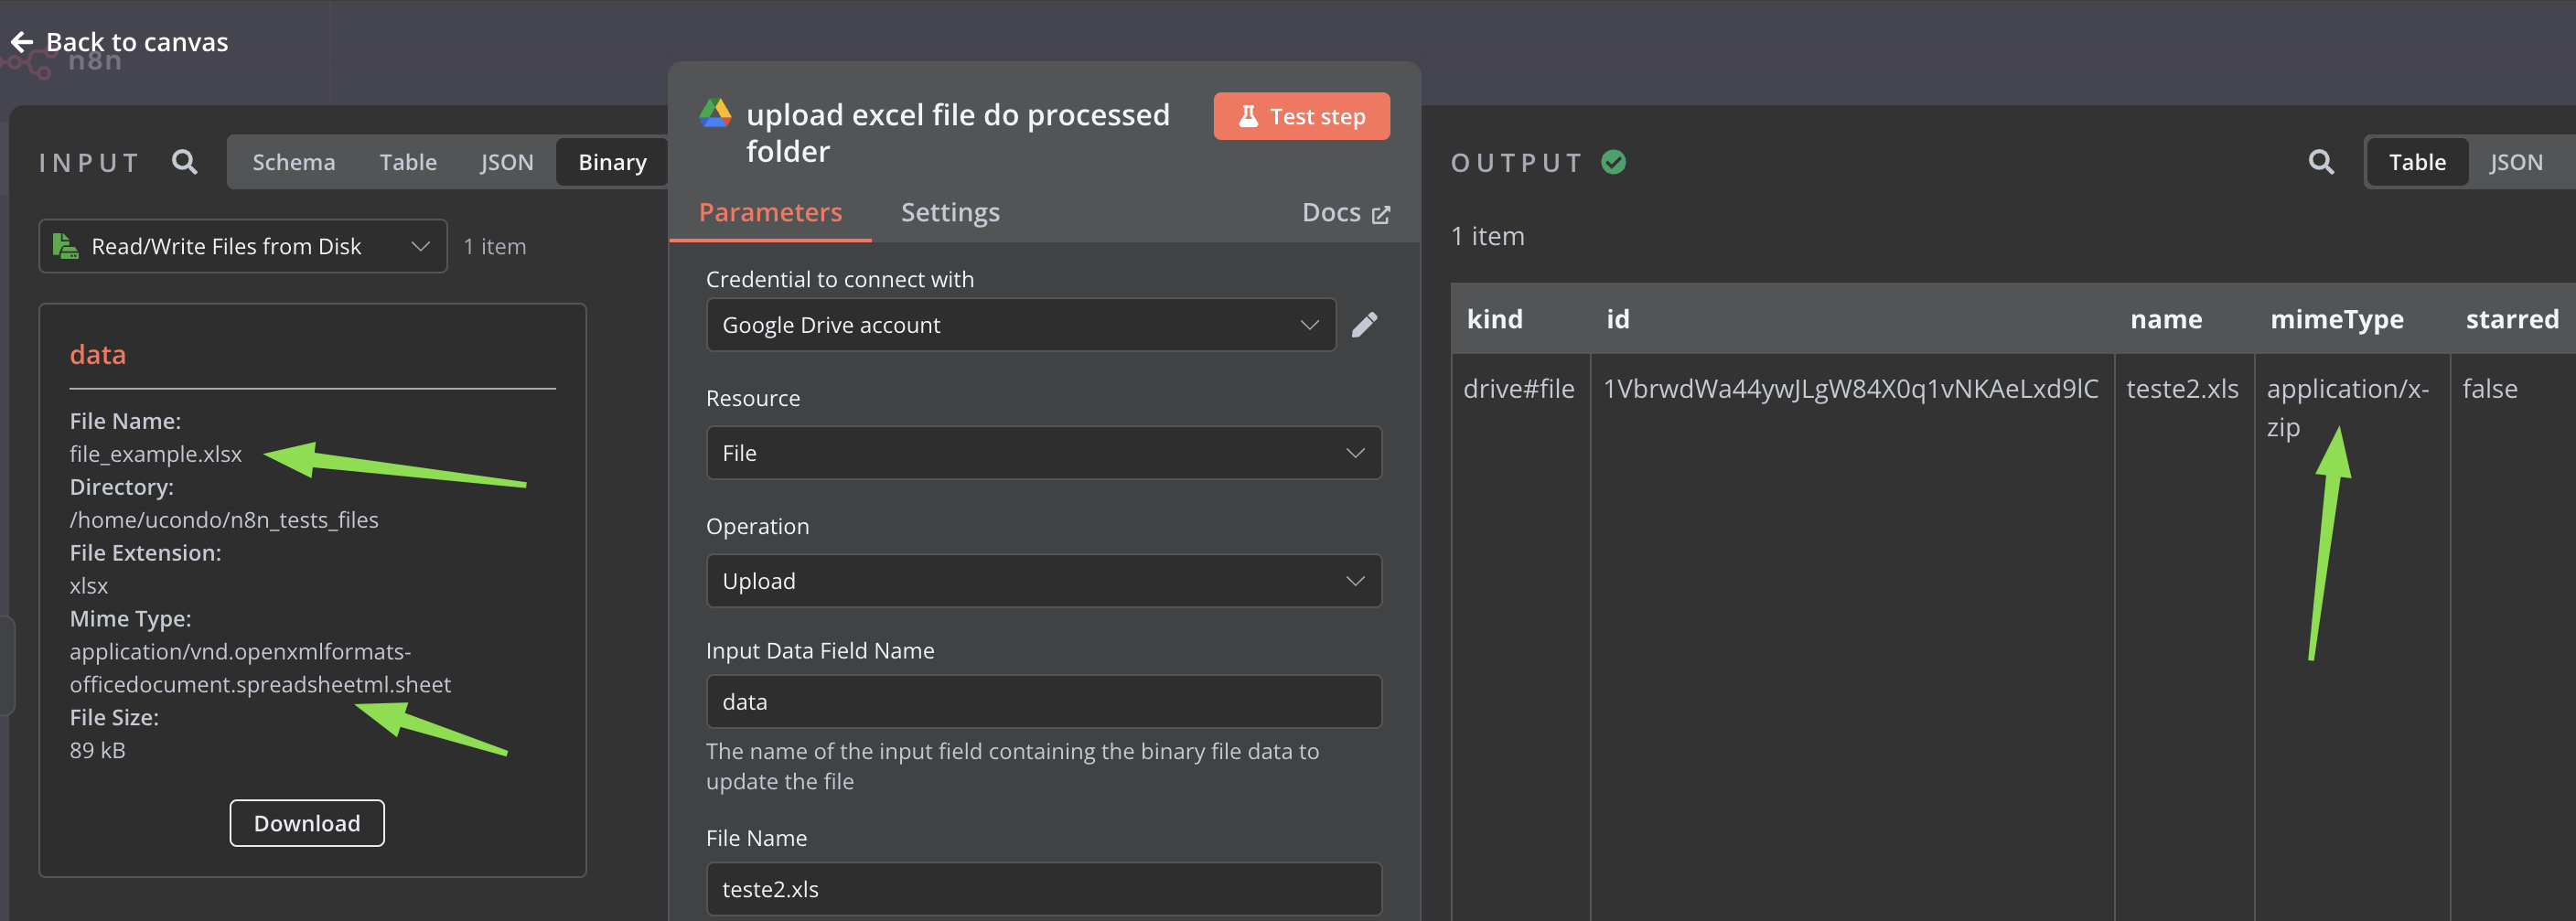This screenshot has height=921, width=2576.
Task: Click the file id cell value
Action: pos(1850,389)
